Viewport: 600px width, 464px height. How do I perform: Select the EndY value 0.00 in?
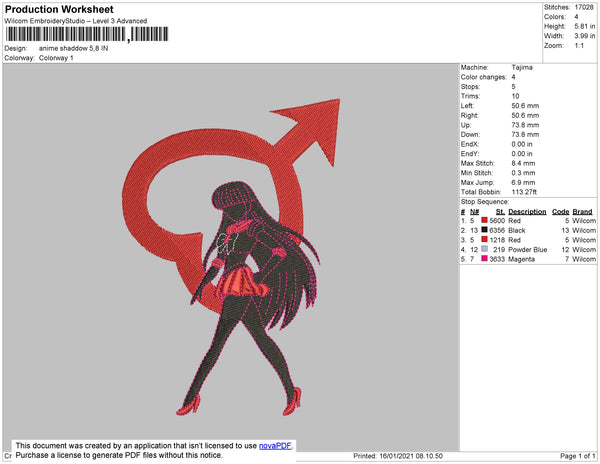tap(522, 154)
